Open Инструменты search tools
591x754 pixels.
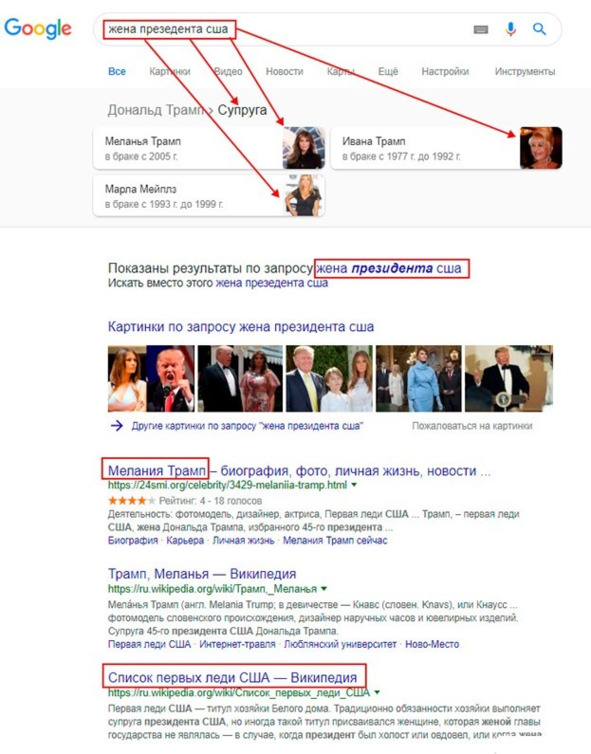click(x=525, y=72)
